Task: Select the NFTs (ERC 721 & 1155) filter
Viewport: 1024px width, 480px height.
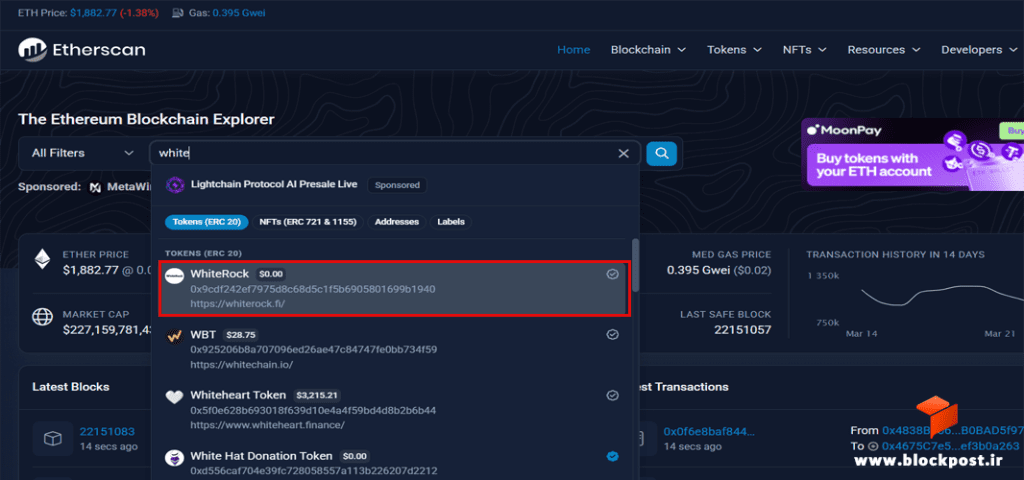Action: [x=308, y=222]
